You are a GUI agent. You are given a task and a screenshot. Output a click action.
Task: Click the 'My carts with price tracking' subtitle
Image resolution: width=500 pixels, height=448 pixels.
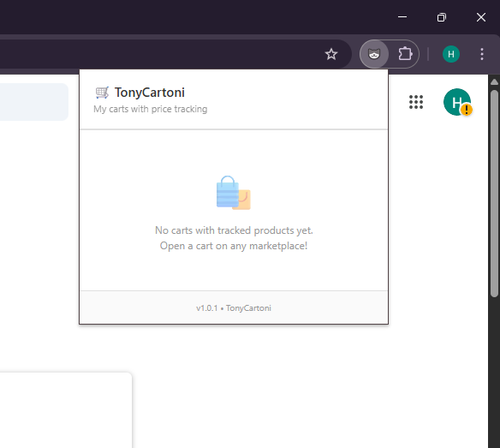tap(150, 109)
